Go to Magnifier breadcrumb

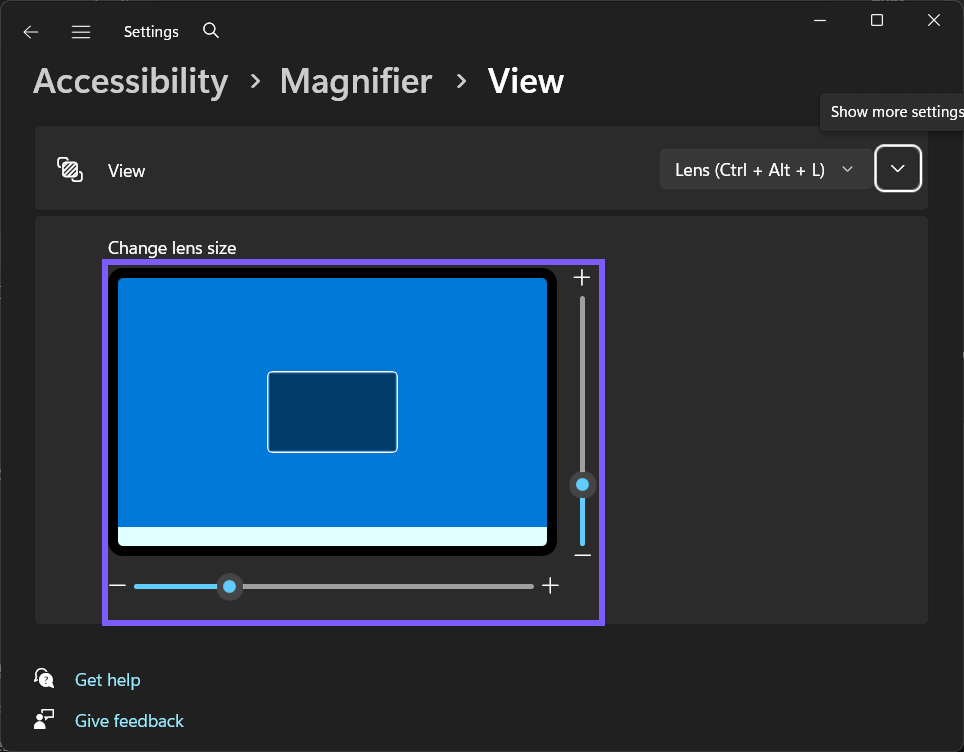[x=356, y=81]
